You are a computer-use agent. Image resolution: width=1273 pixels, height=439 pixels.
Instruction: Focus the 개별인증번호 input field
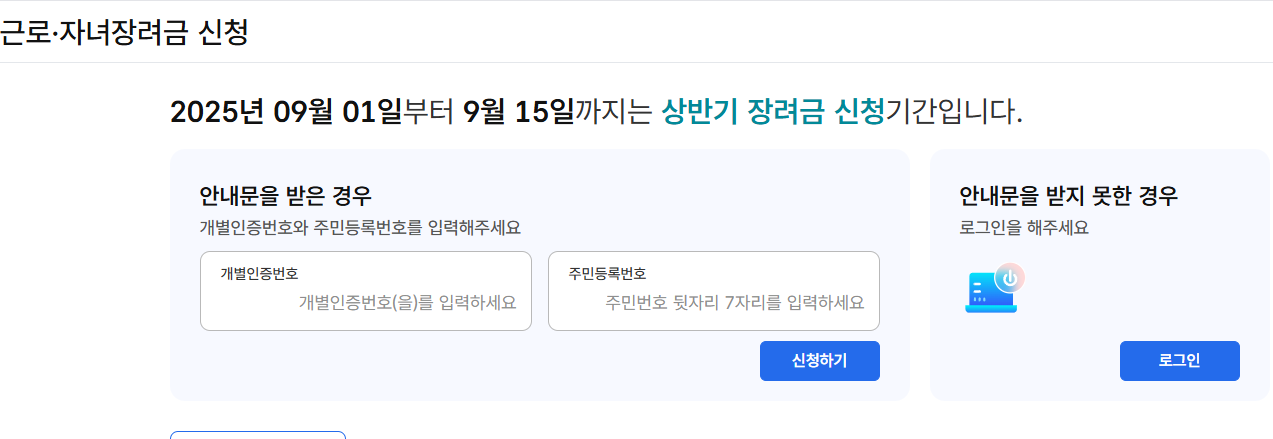pyautogui.click(x=366, y=291)
